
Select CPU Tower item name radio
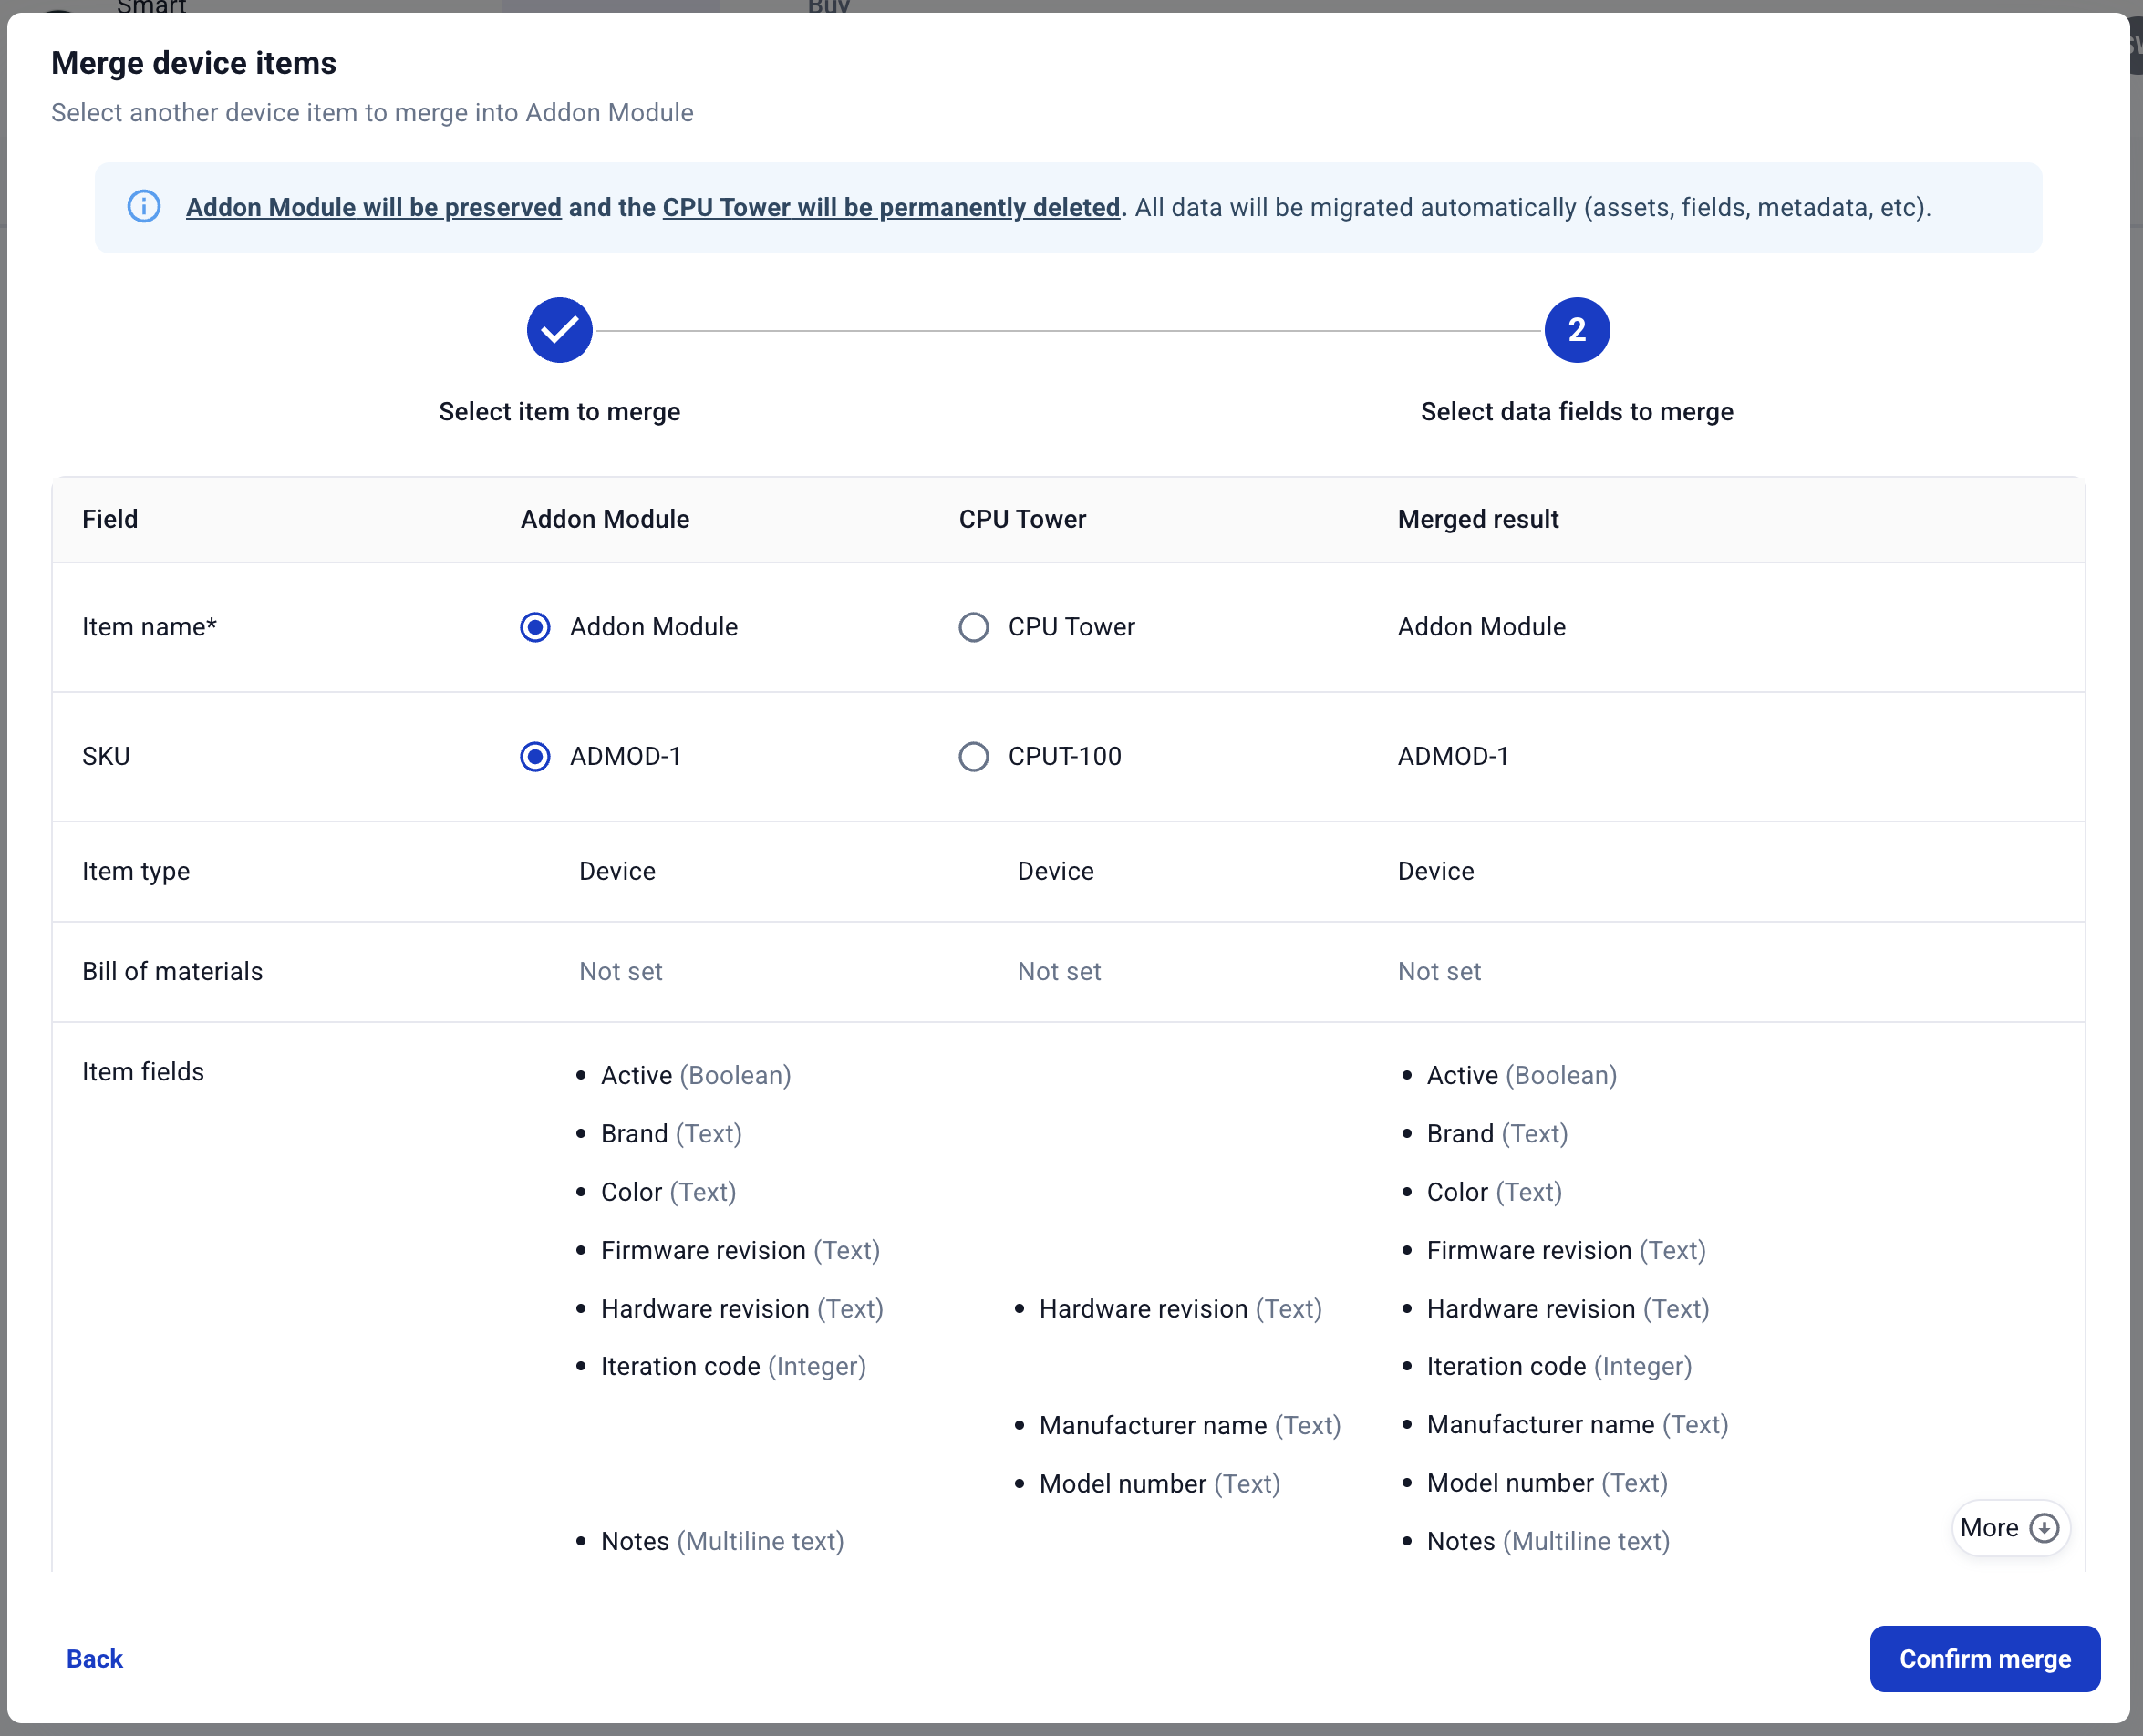(973, 627)
